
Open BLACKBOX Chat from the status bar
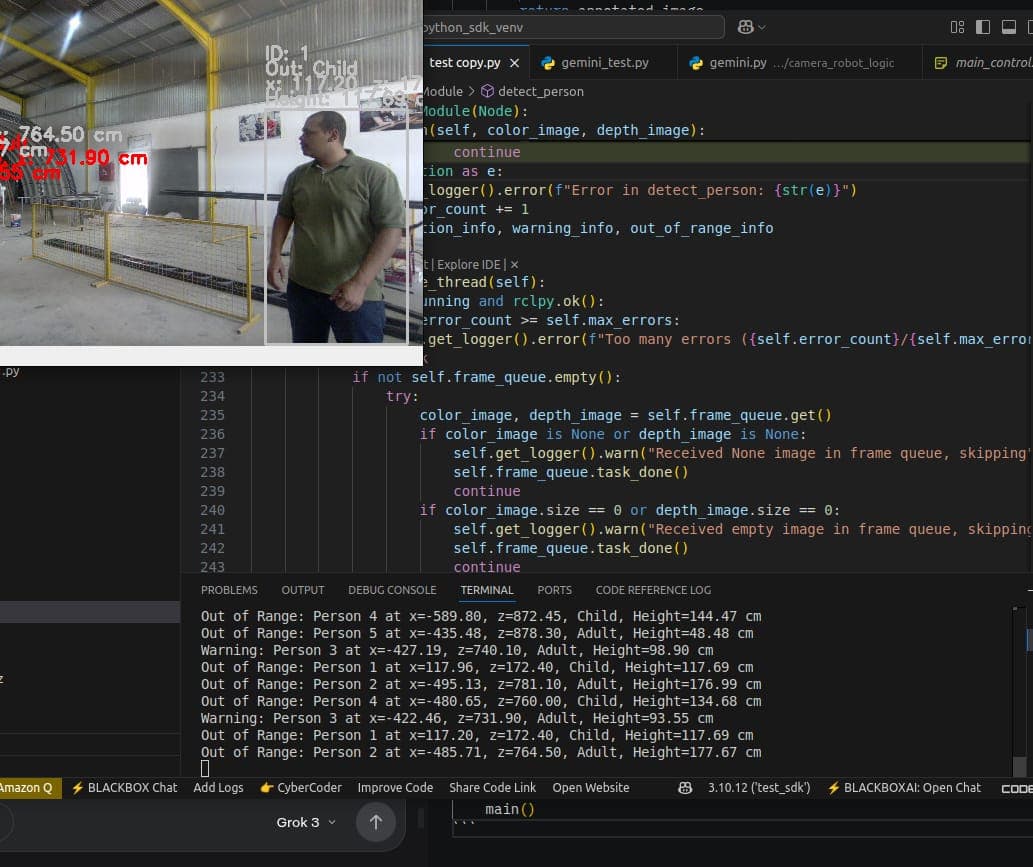pos(125,788)
